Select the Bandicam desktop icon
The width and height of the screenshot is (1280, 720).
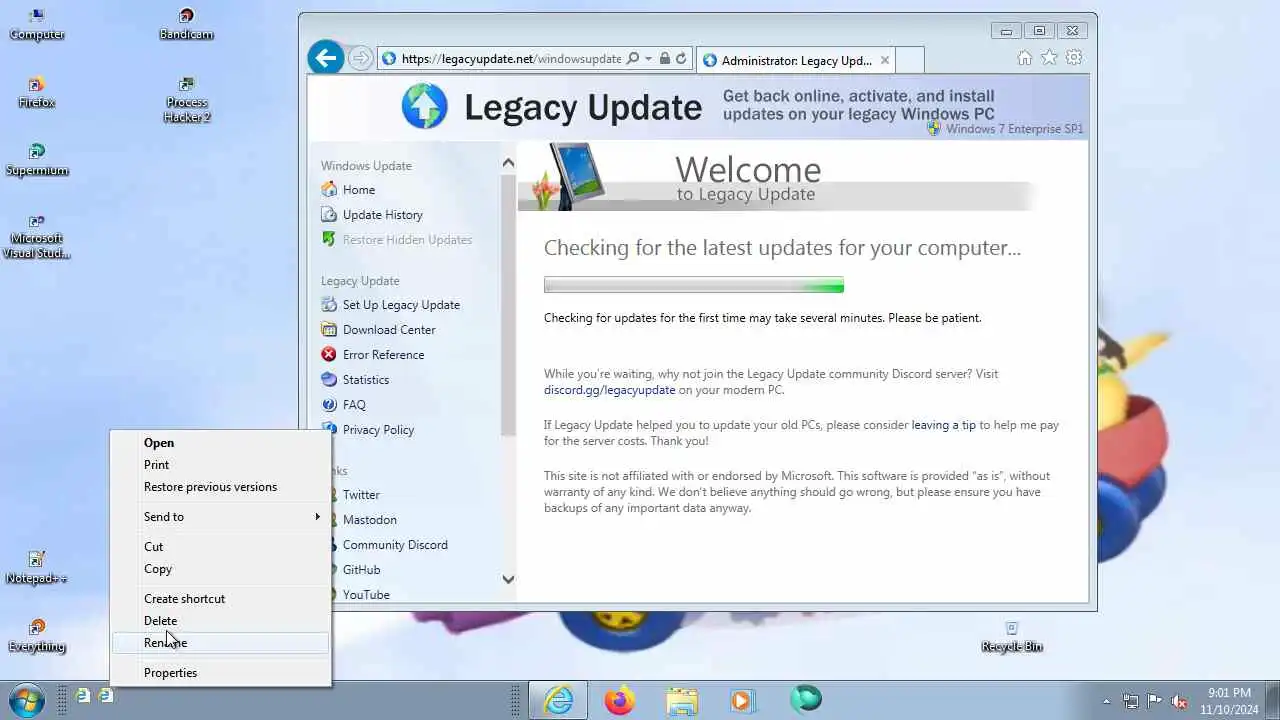(187, 25)
